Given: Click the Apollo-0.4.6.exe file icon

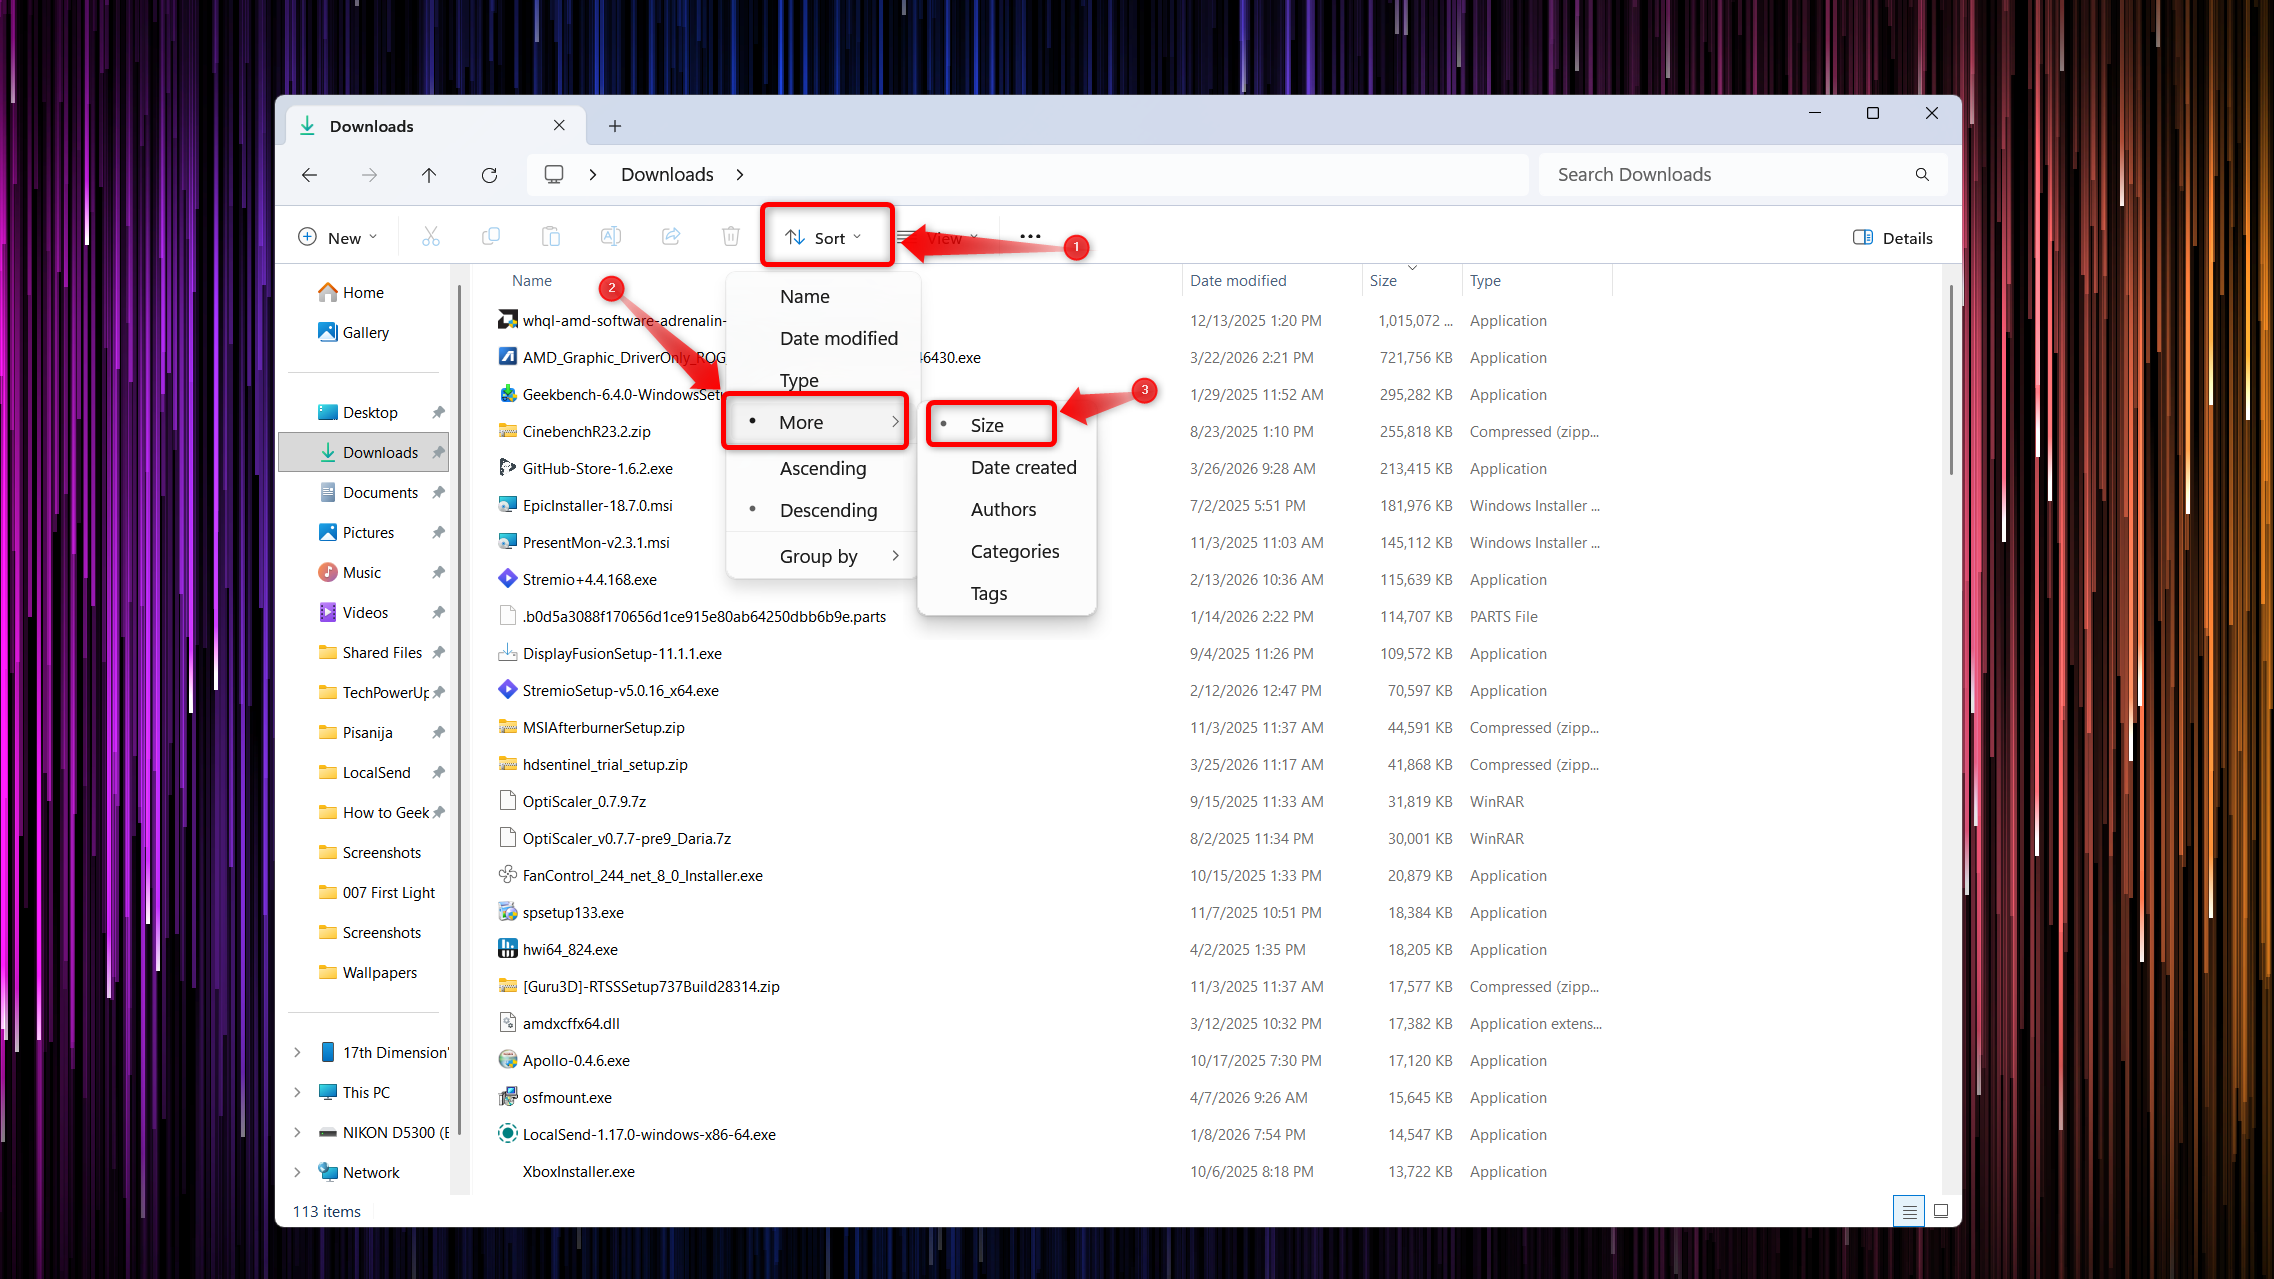Looking at the screenshot, I should click(x=508, y=1060).
